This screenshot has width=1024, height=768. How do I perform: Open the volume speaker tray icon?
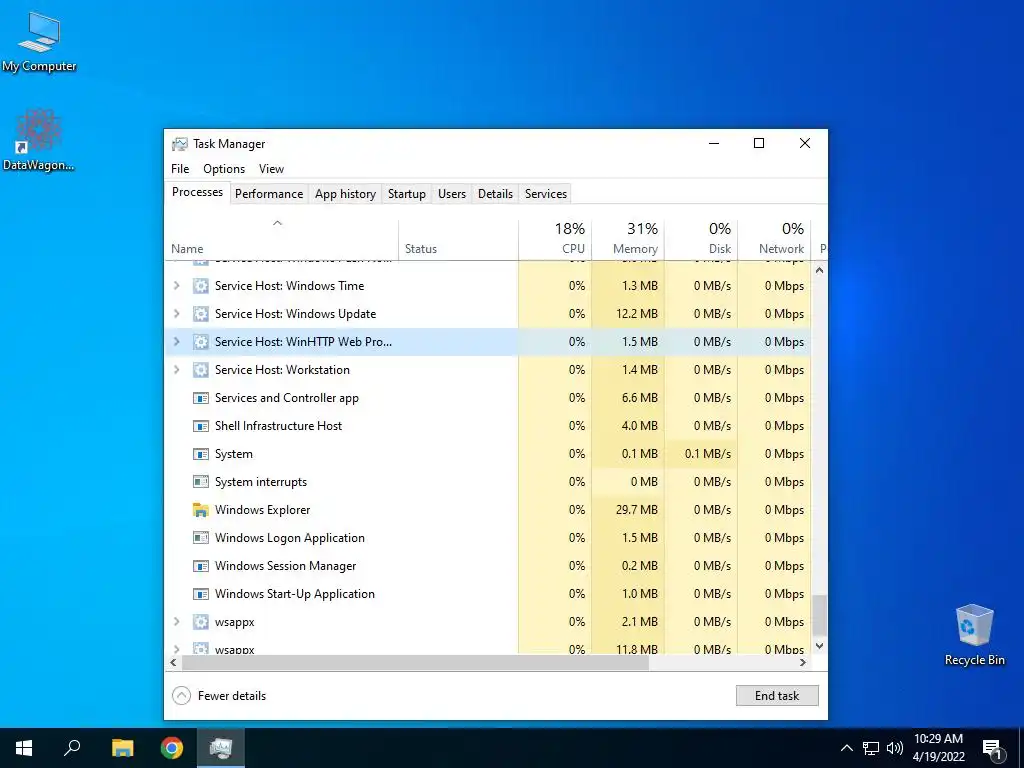pos(895,748)
